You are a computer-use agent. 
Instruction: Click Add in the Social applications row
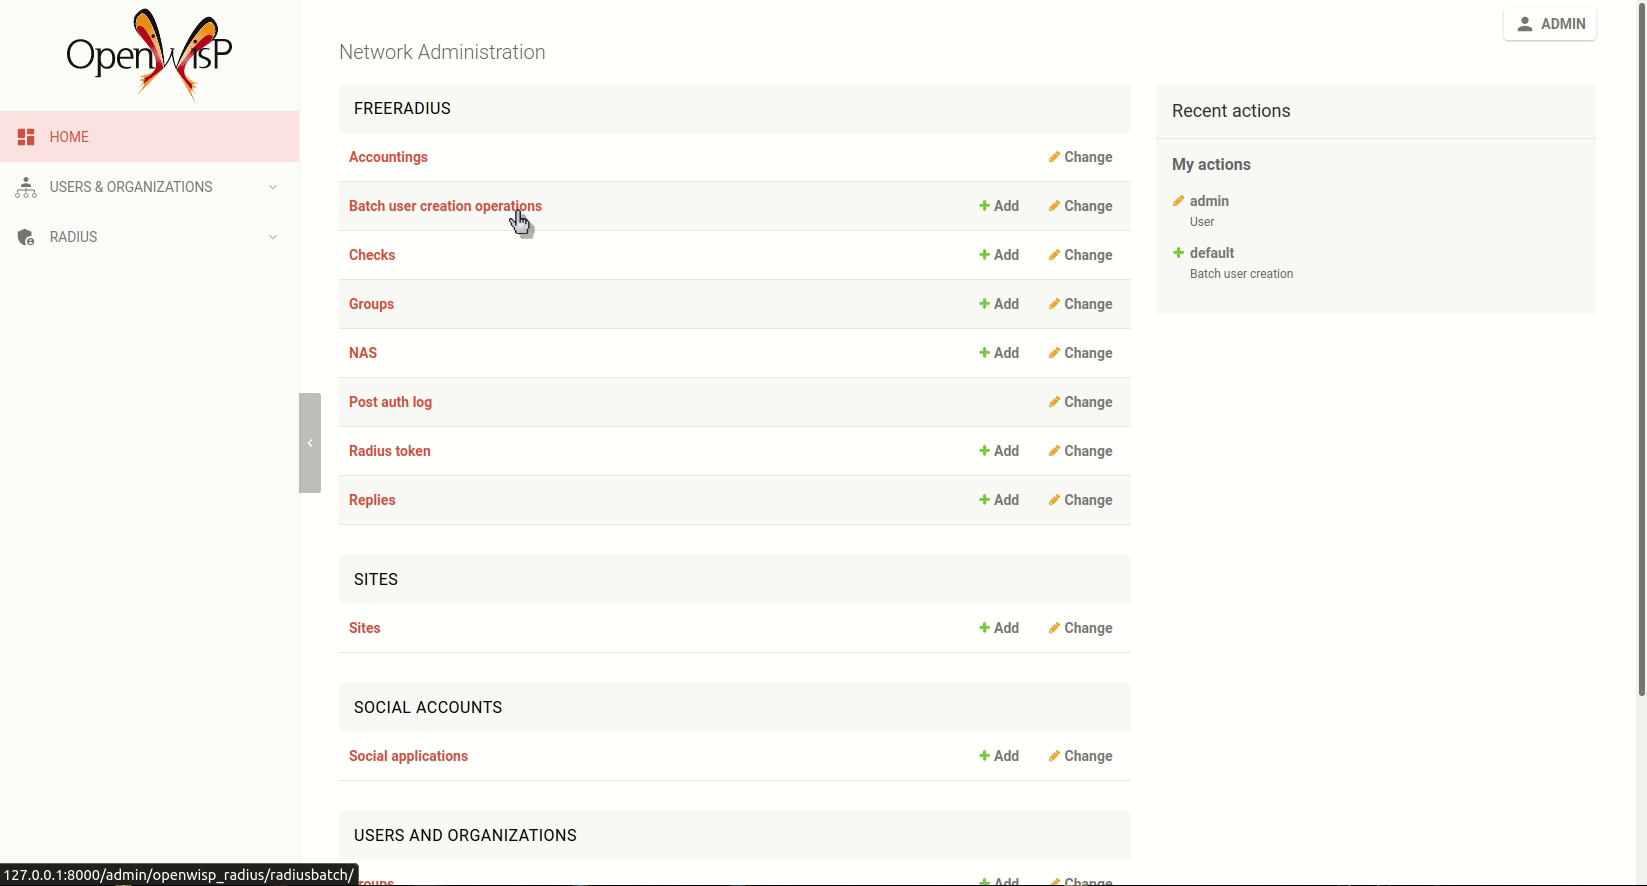(x=999, y=756)
